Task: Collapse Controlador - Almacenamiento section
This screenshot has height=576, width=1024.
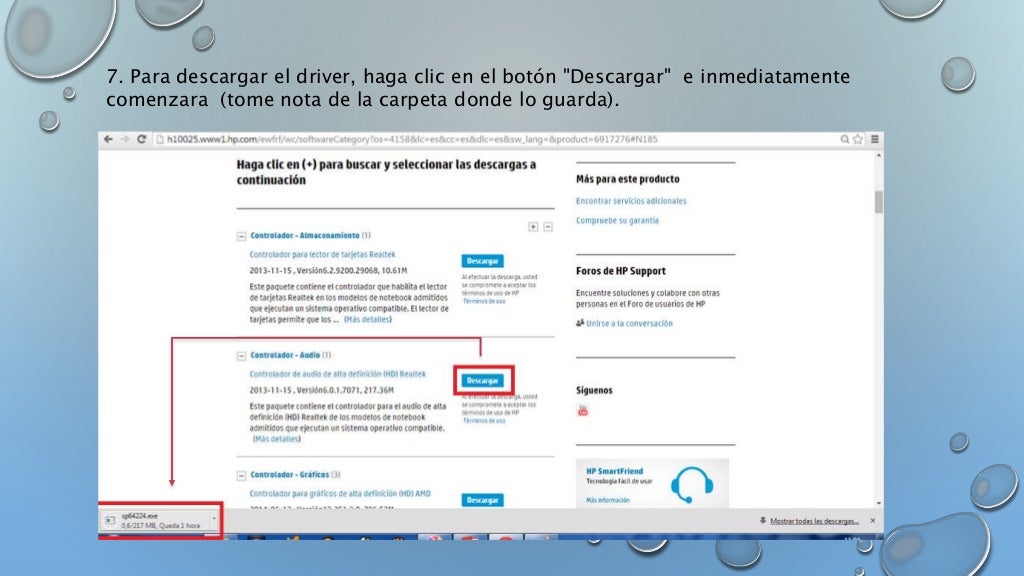Action: [241, 236]
